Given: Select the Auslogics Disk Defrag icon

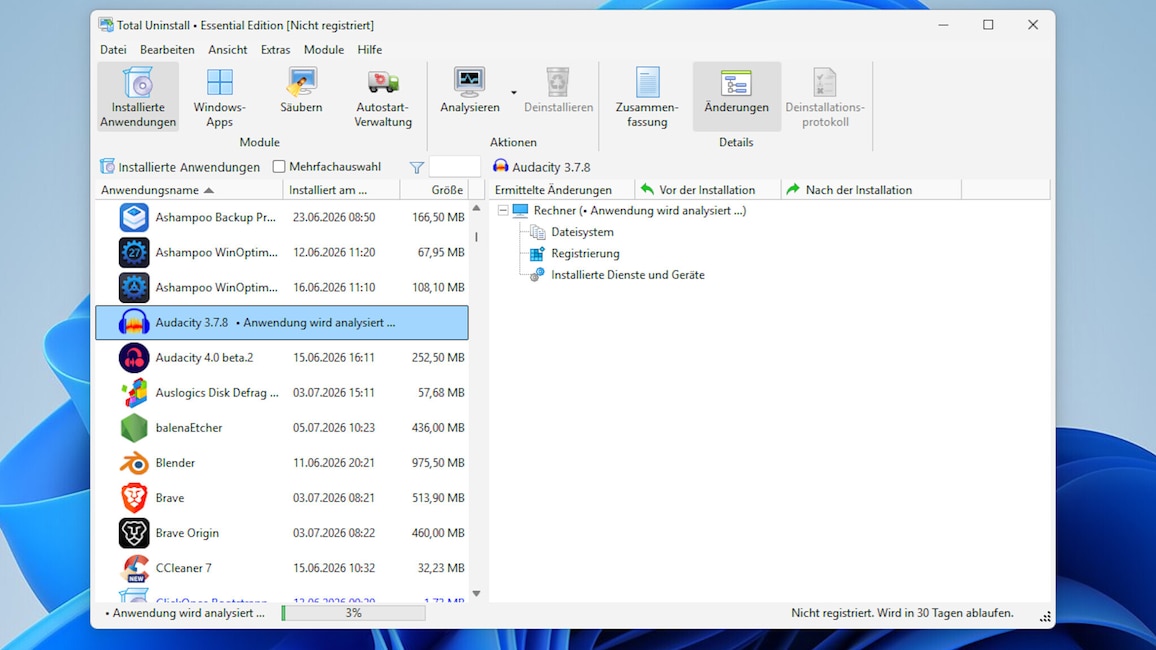Looking at the screenshot, I should tap(133, 393).
